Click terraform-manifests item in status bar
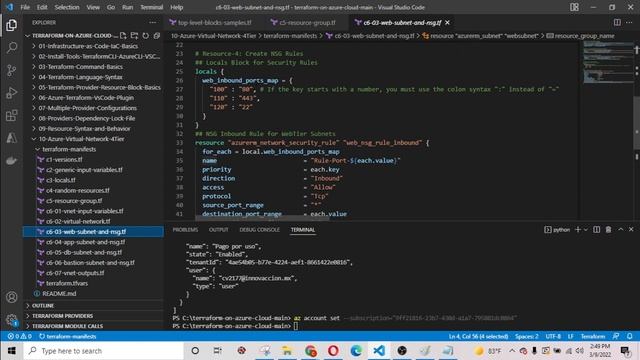640x360 pixels. (x=68, y=336)
